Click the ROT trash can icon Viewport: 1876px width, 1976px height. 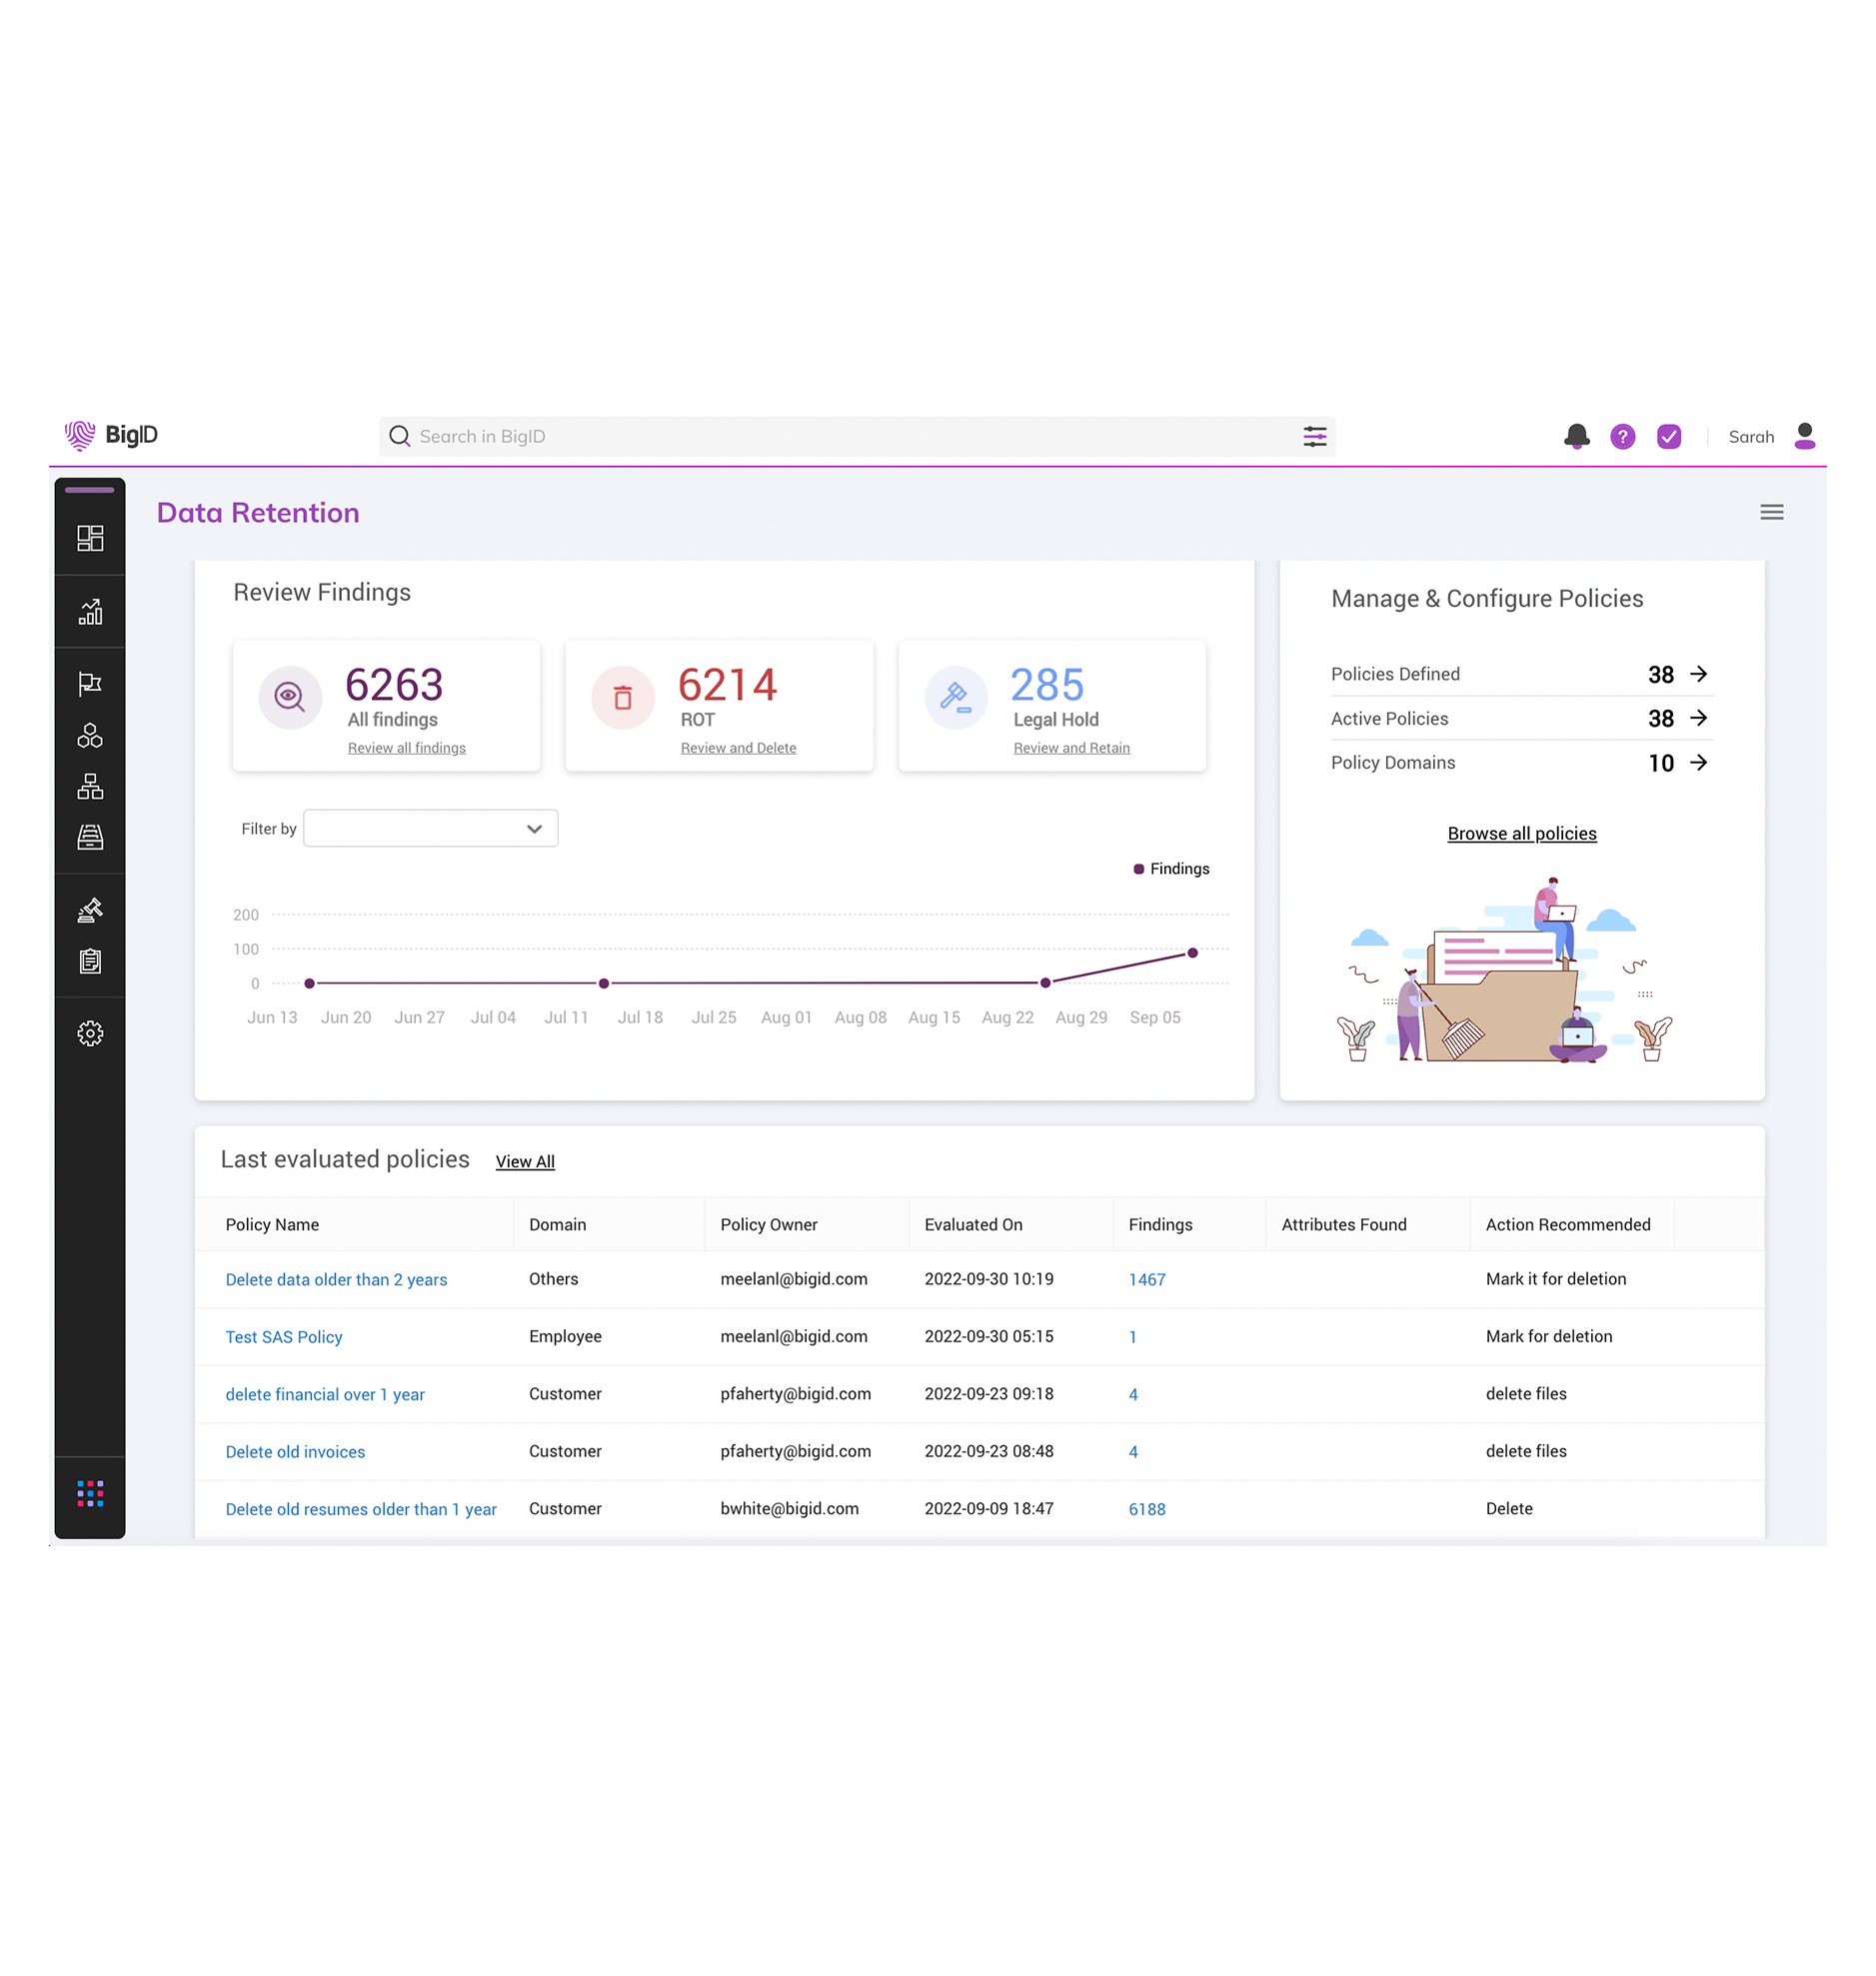pyautogui.click(x=623, y=697)
